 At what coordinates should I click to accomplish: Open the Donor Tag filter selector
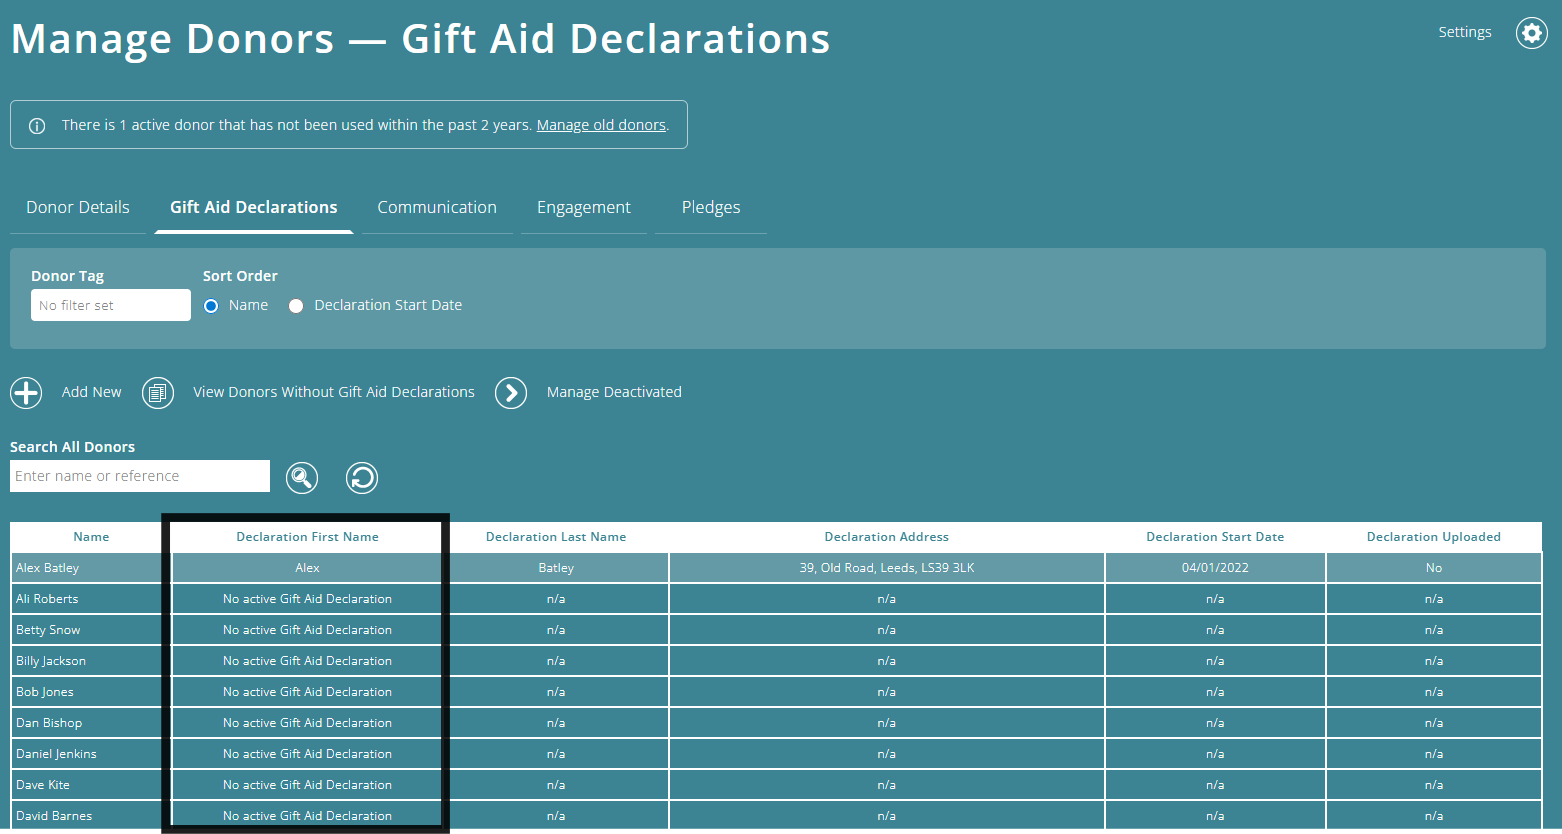[x=110, y=304]
